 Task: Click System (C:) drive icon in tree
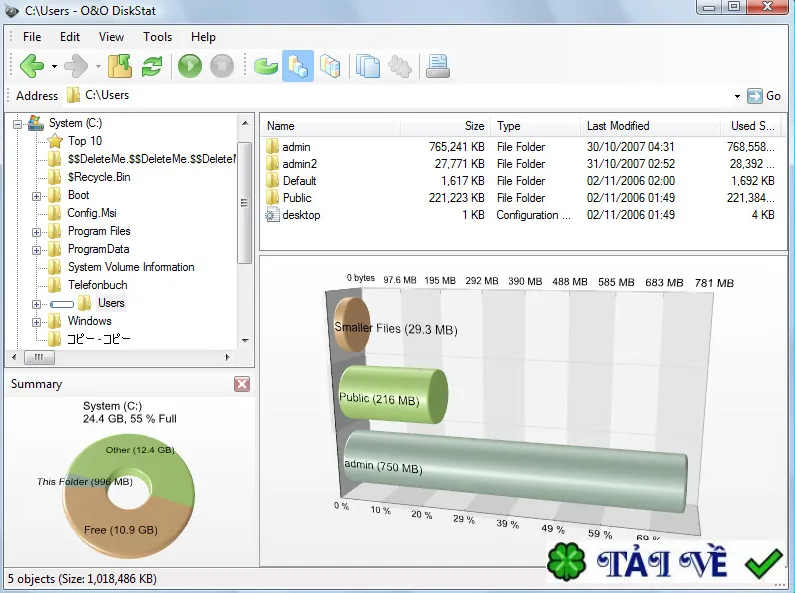pos(35,123)
